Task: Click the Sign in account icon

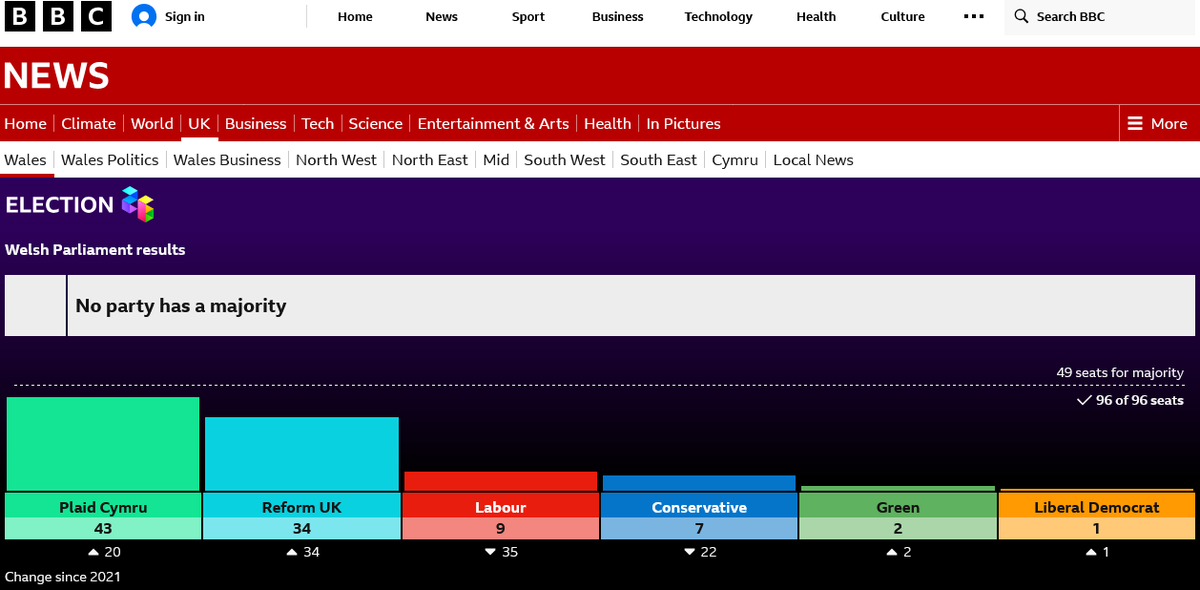Action: point(144,16)
